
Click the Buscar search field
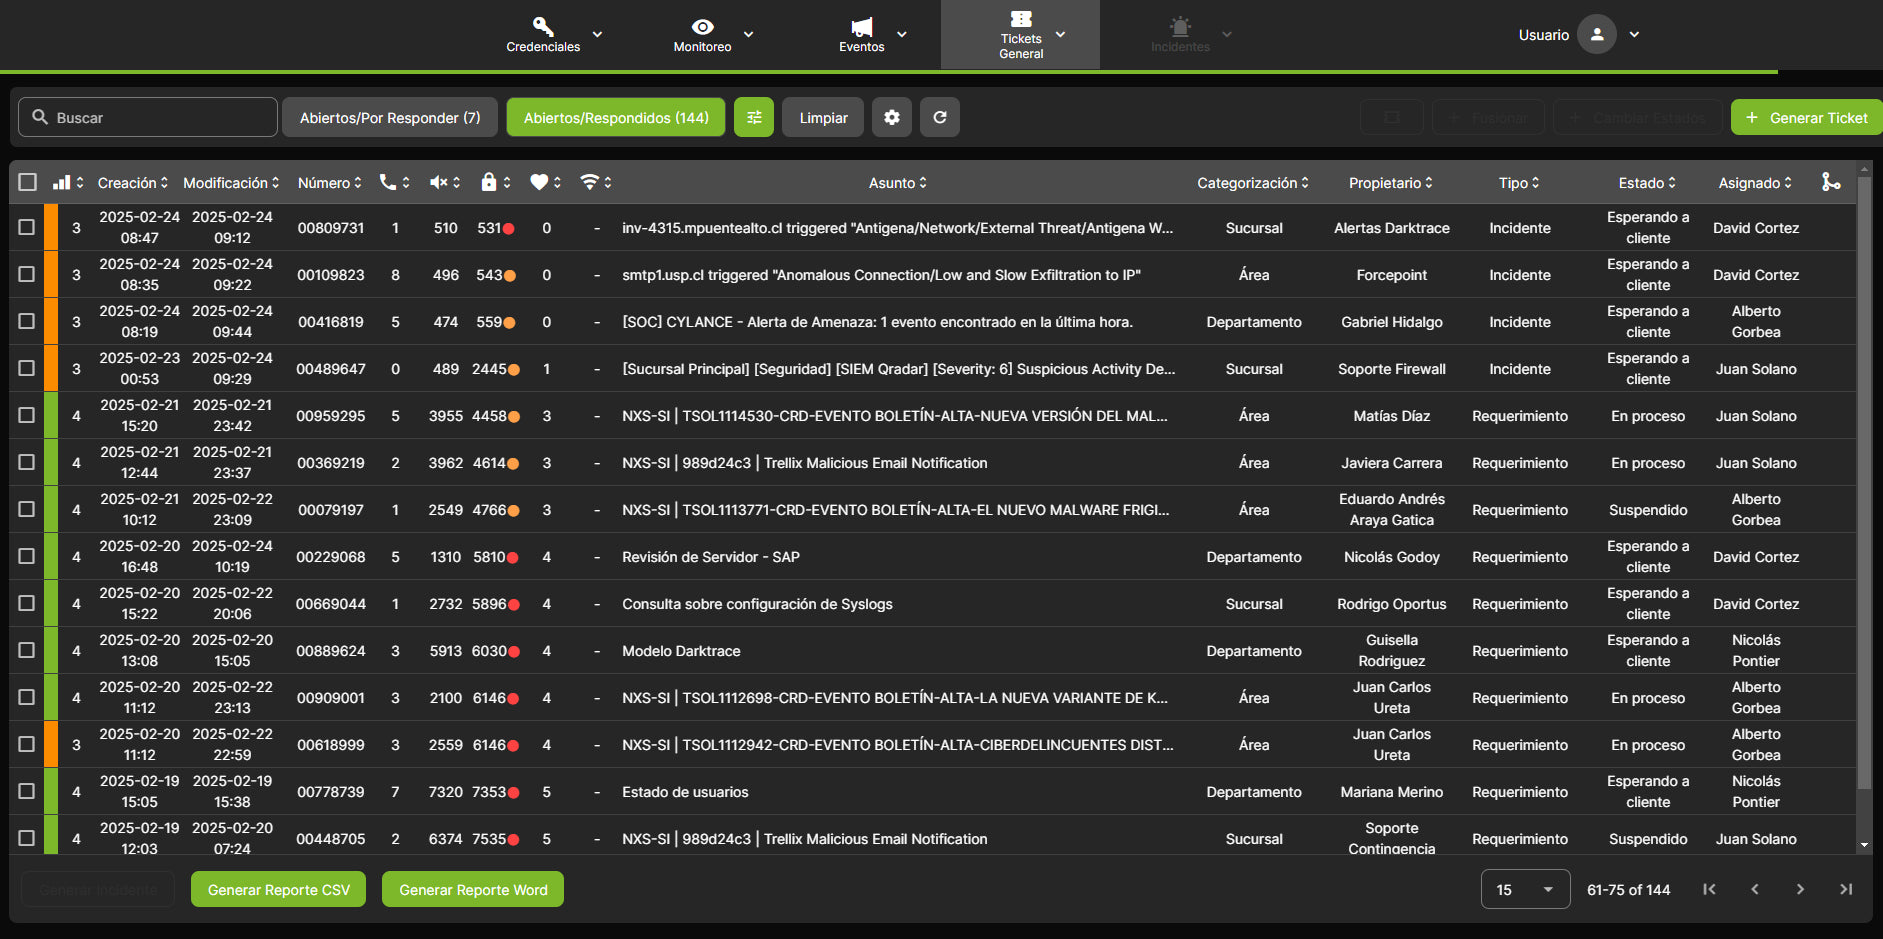(148, 117)
